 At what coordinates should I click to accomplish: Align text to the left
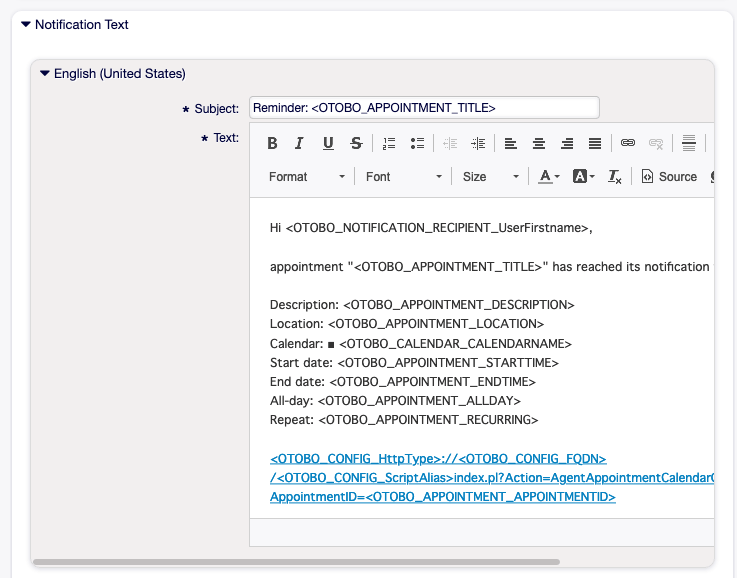click(511, 144)
